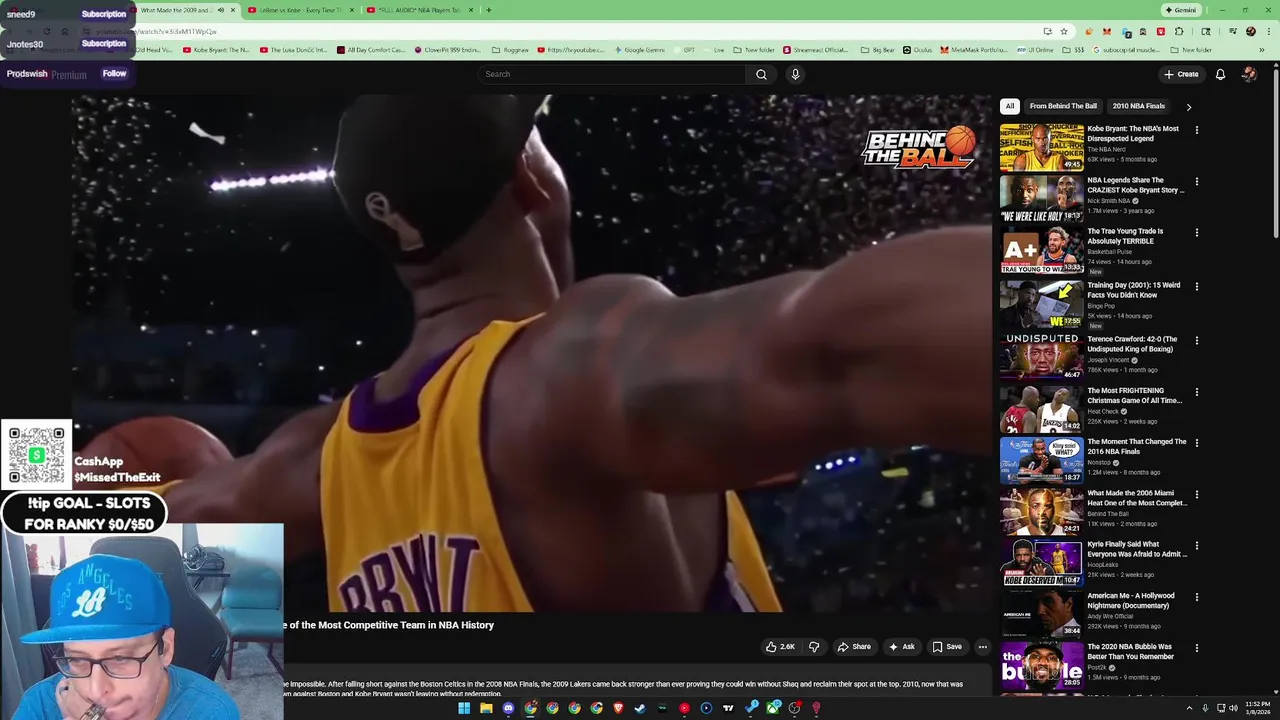Click the Share button

tap(854, 647)
